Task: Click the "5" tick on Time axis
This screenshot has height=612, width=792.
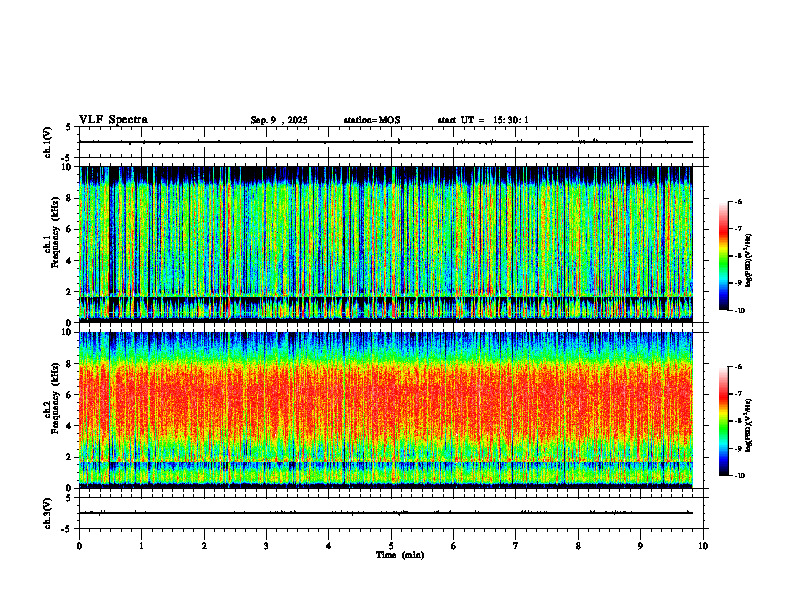Action: (391, 546)
